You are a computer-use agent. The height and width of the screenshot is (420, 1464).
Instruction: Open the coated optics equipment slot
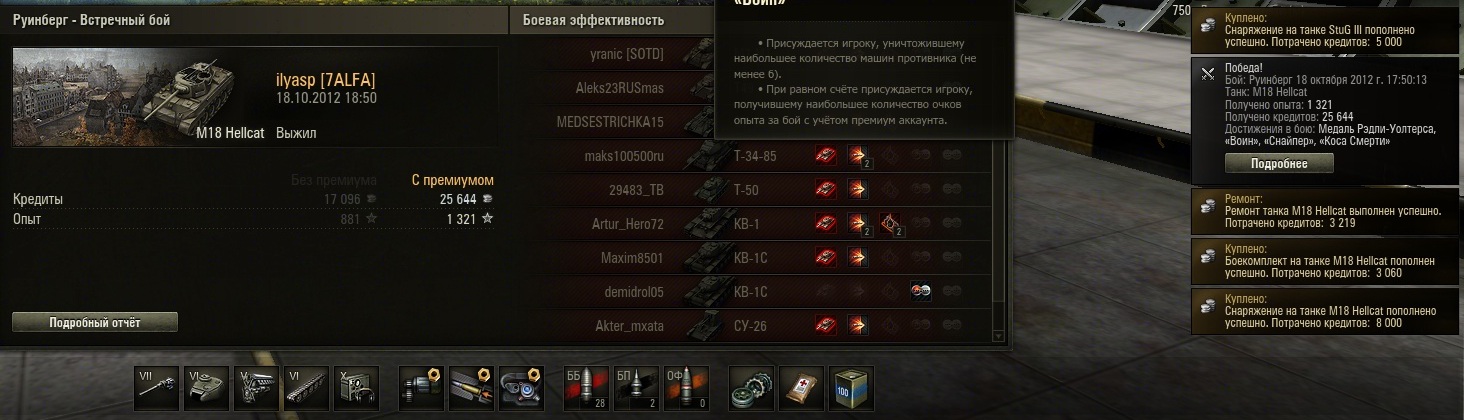click(x=520, y=385)
